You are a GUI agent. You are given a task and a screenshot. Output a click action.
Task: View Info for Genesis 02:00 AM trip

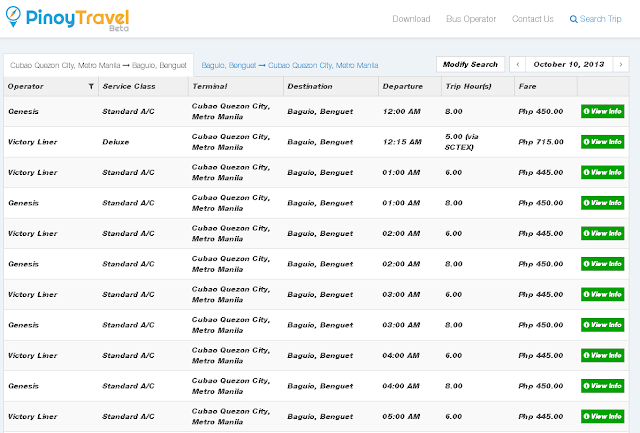point(602,264)
